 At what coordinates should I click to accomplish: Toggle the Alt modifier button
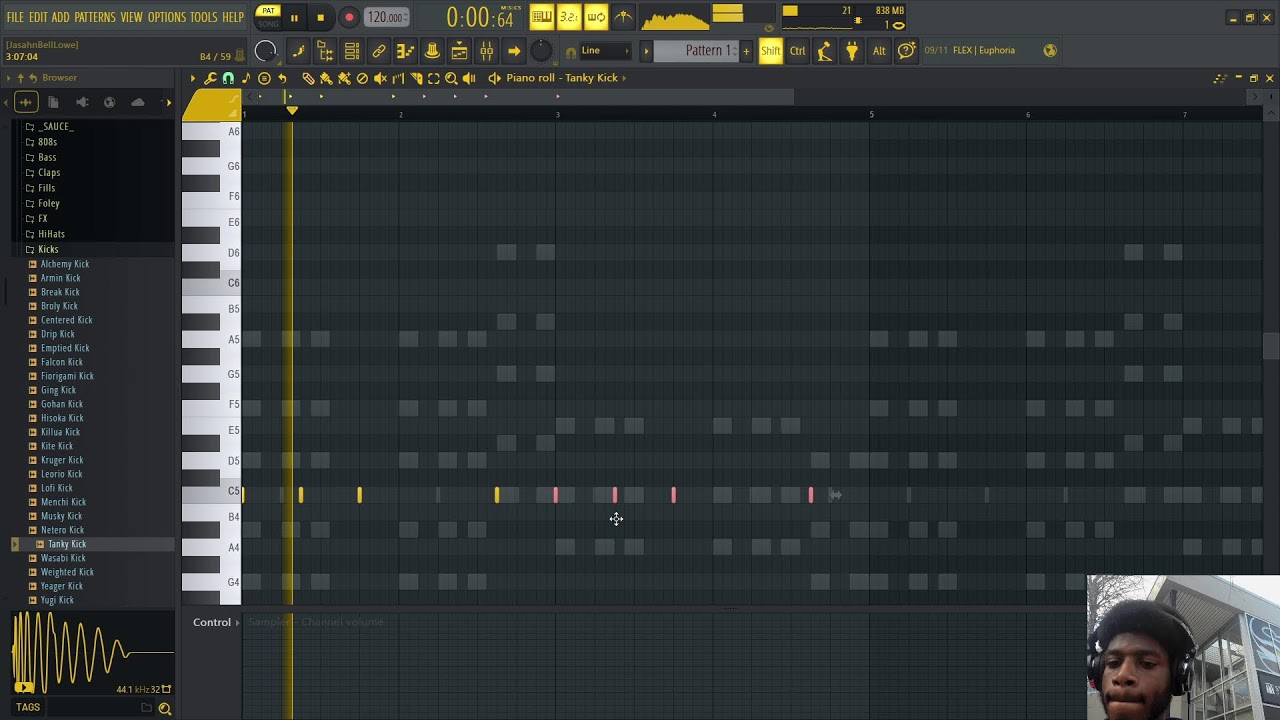click(x=879, y=51)
